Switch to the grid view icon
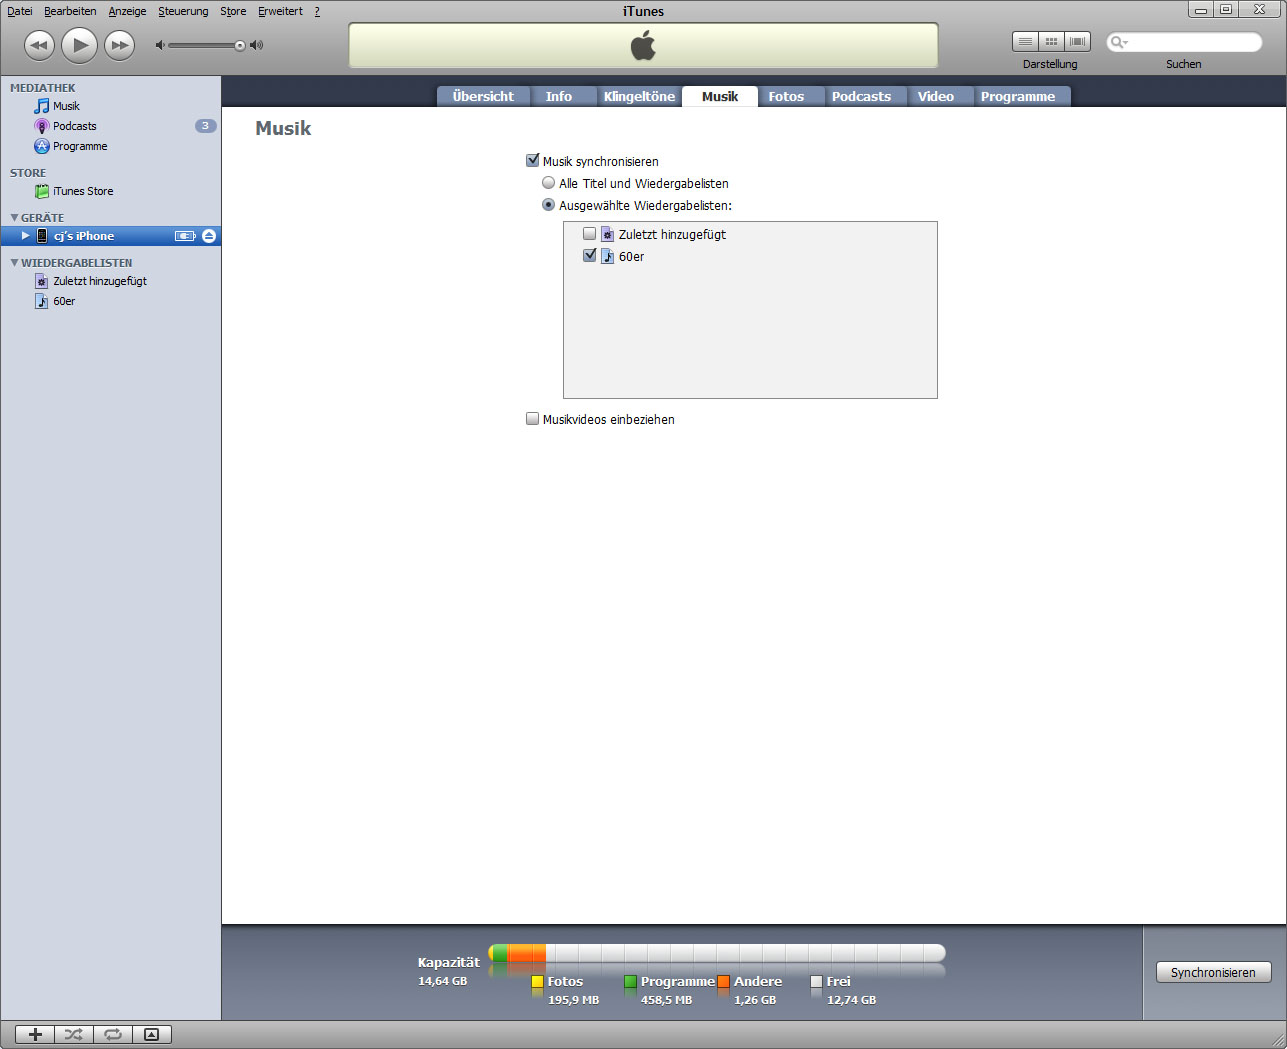1287x1049 pixels. (1051, 41)
